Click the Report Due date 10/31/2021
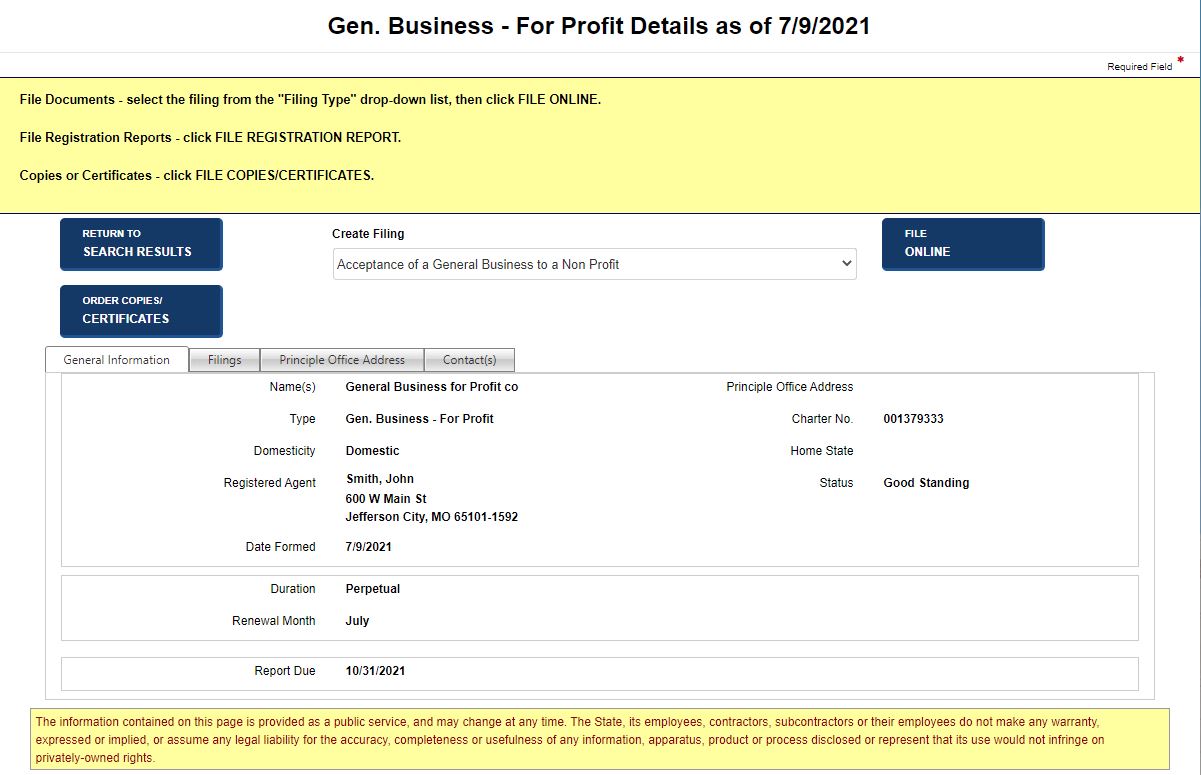1201x775 pixels. pyautogui.click(x=374, y=670)
